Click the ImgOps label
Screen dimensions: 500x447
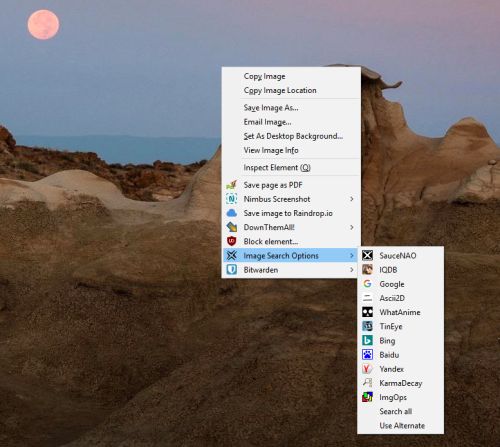coord(393,397)
